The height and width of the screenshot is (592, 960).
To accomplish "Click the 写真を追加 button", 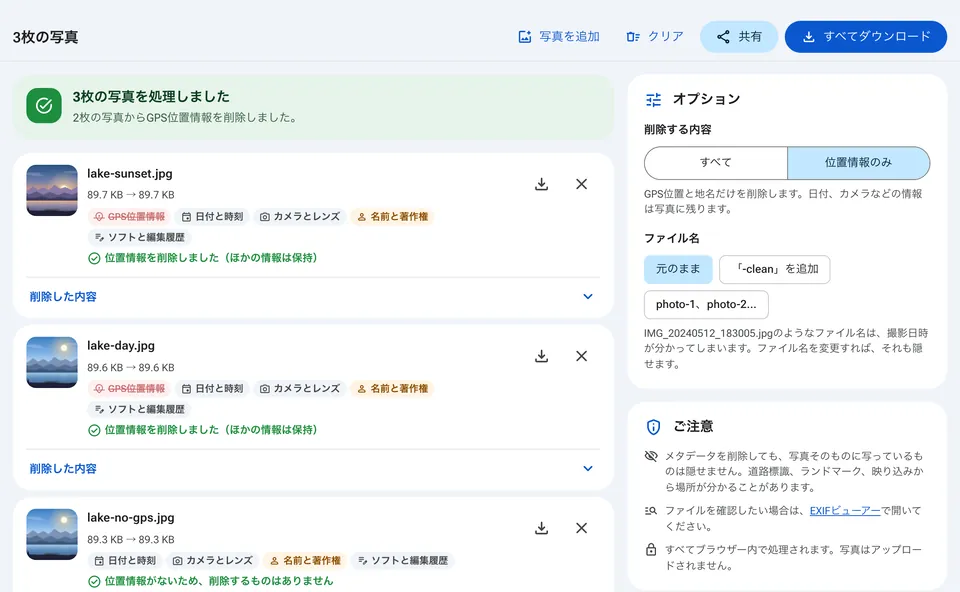I will 558,37.
